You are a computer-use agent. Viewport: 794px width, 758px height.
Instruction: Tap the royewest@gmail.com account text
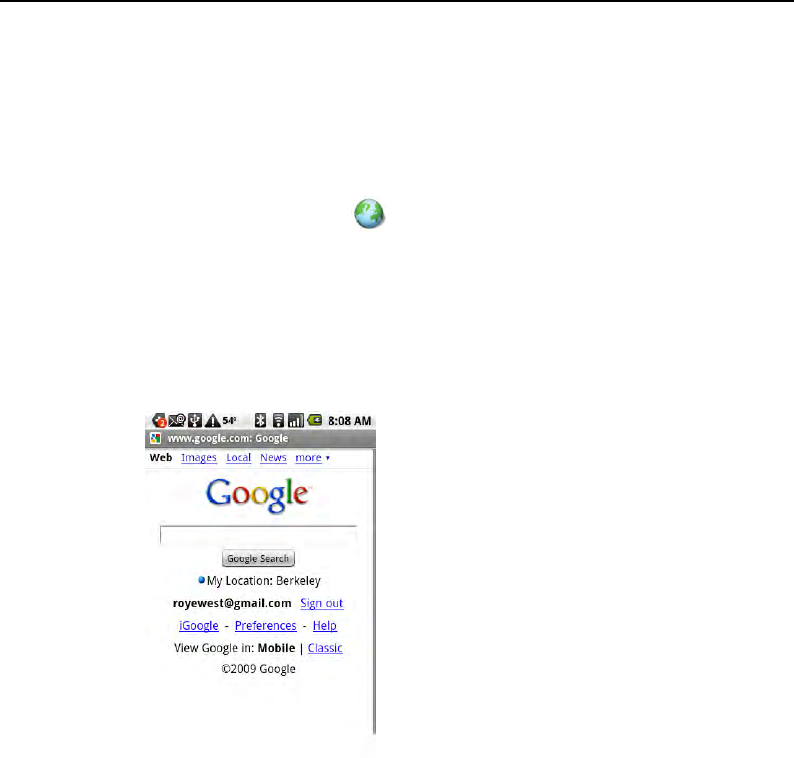click(232, 603)
